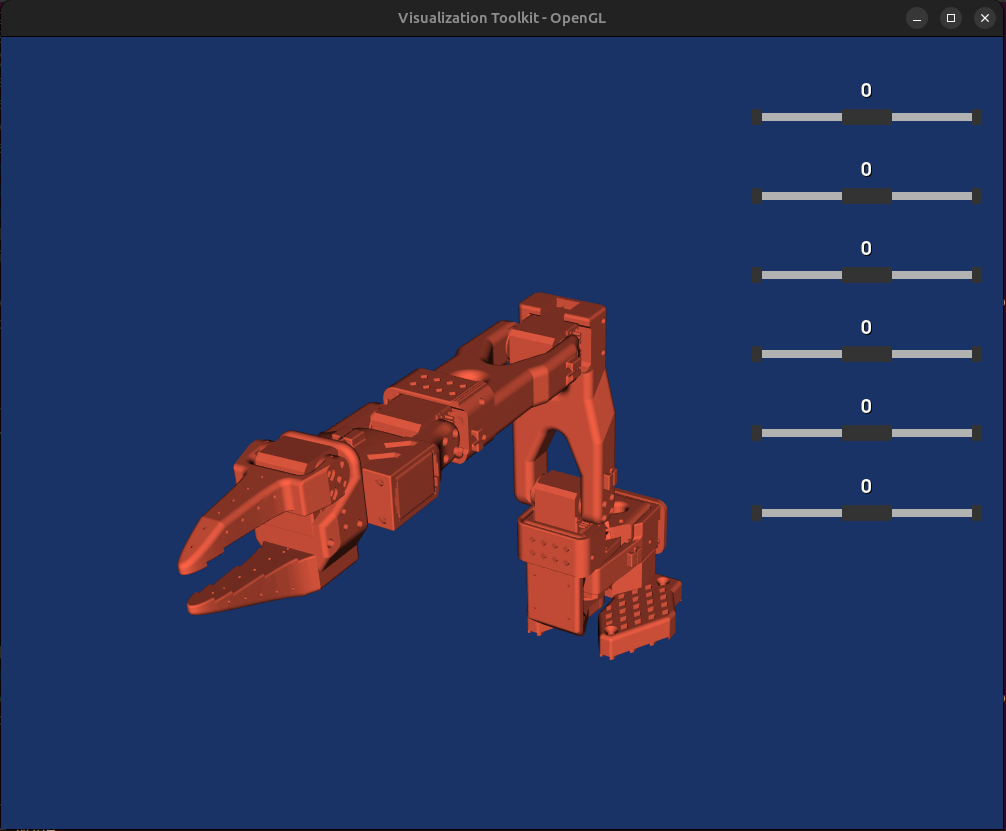The height and width of the screenshot is (831, 1006).
Task: Click the robot's perforated base plate
Action: click(640, 617)
